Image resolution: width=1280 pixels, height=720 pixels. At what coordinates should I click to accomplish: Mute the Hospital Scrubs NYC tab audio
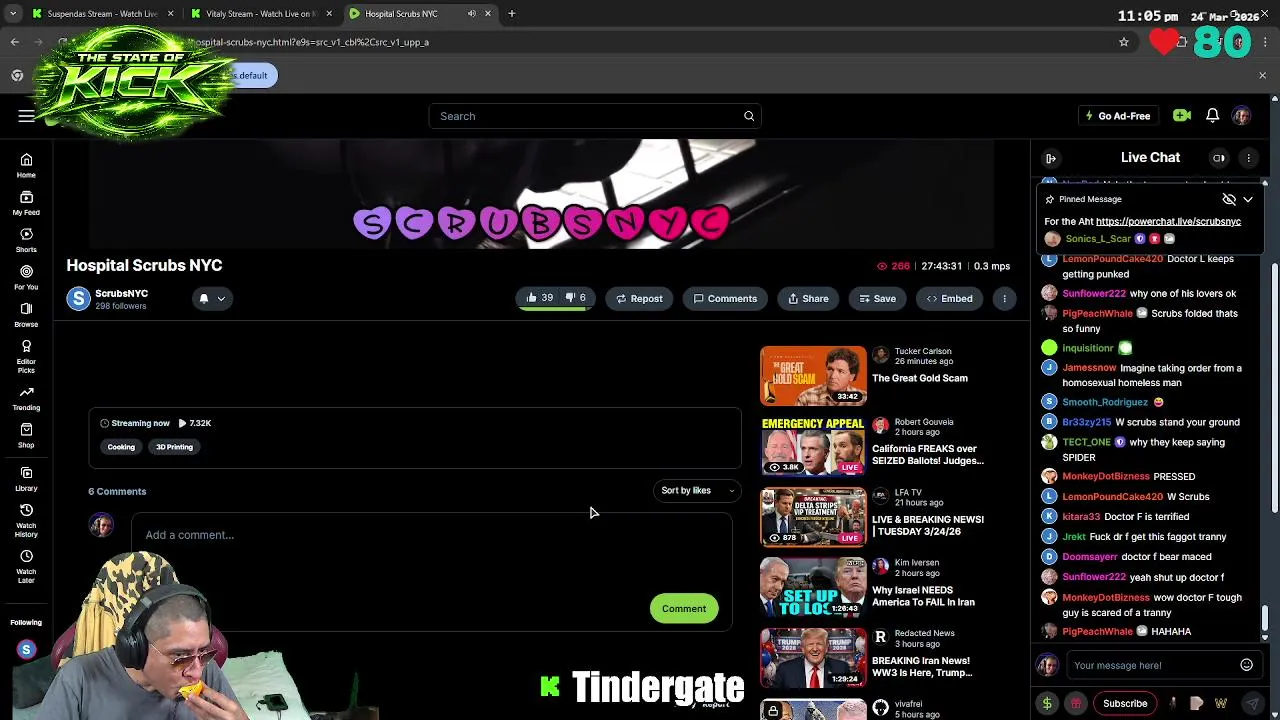tap(471, 14)
